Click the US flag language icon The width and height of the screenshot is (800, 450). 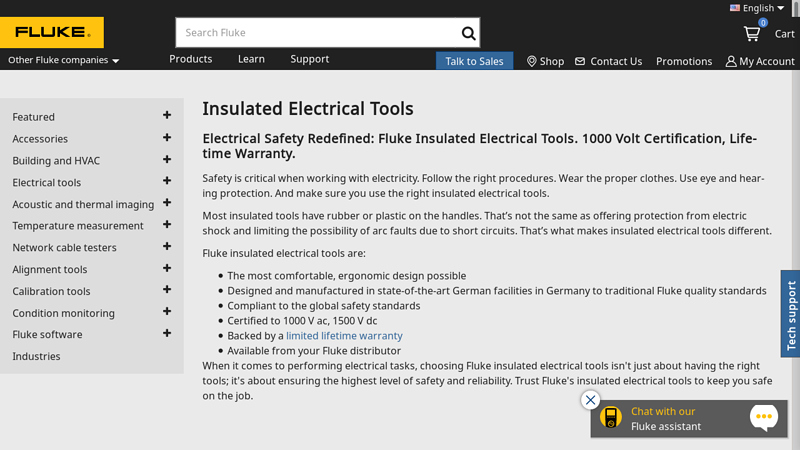[x=735, y=8]
